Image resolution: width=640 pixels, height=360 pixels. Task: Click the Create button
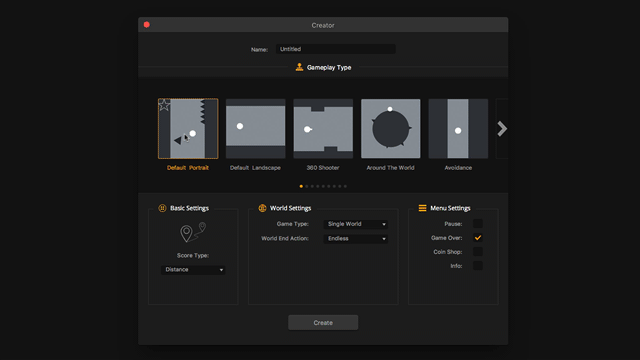click(323, 322)
